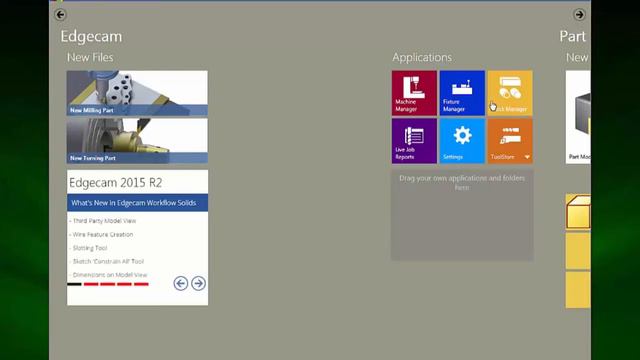Go to previous news slide arrow
This screenshot has width=640, height=360.
tap(181, 283)
